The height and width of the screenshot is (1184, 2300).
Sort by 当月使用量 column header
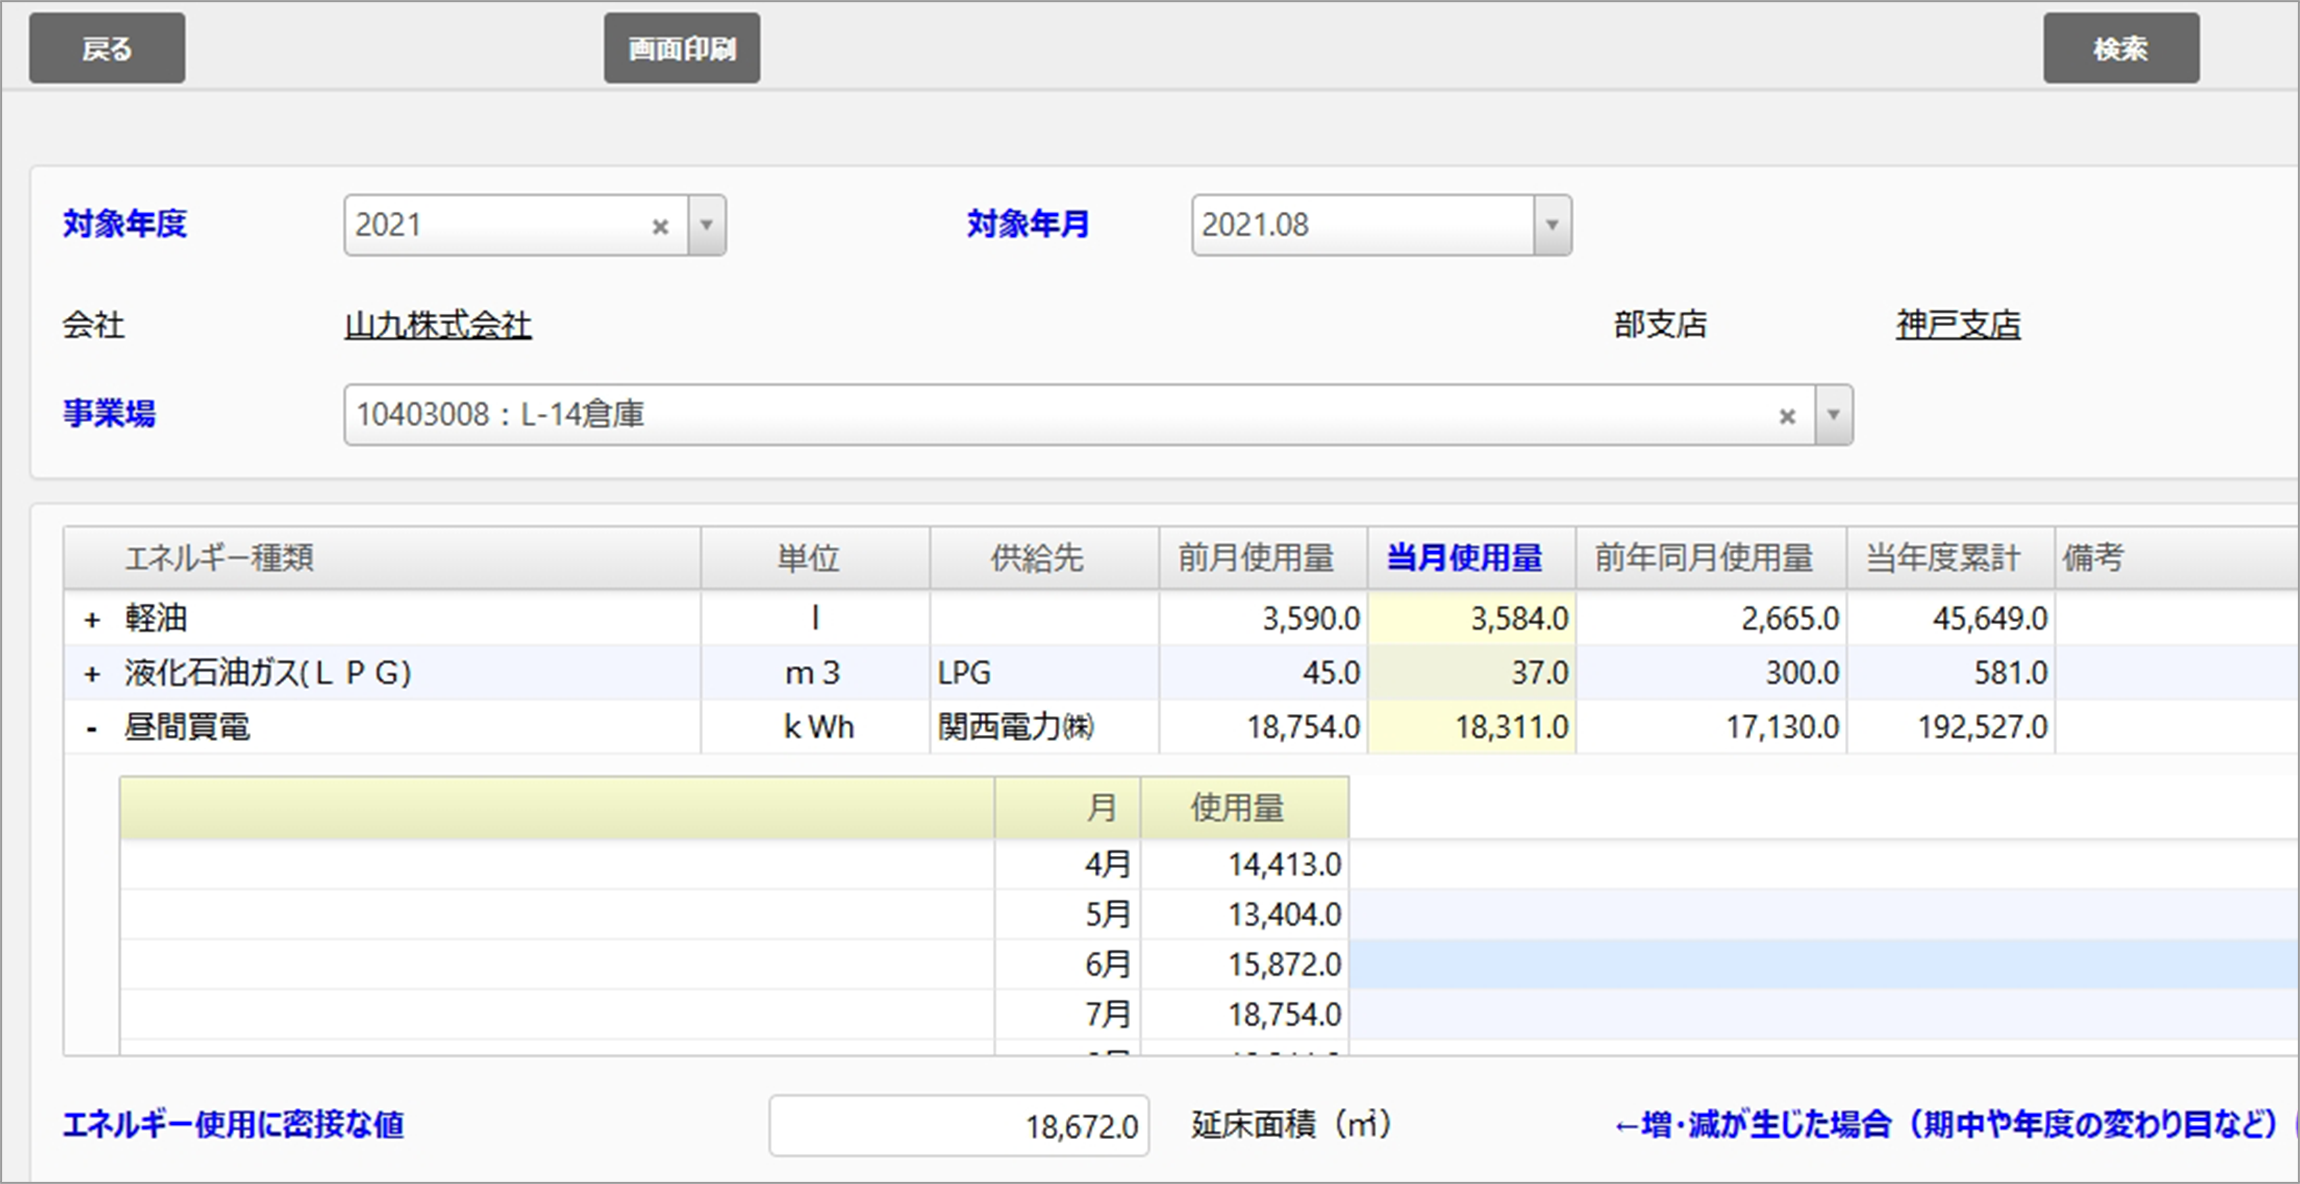(x=1464, y=558)
